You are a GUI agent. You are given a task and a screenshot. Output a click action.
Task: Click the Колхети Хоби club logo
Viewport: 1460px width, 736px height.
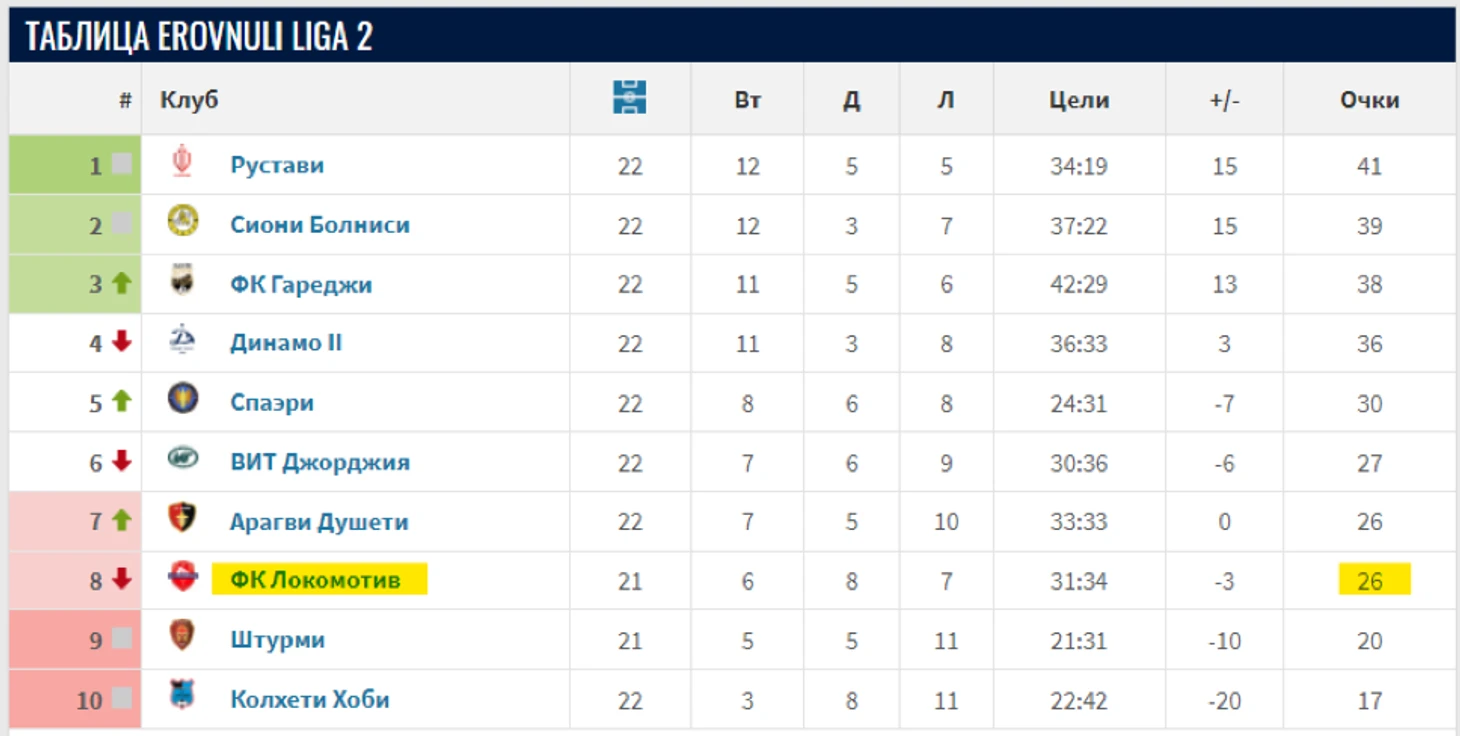point(182,695)
